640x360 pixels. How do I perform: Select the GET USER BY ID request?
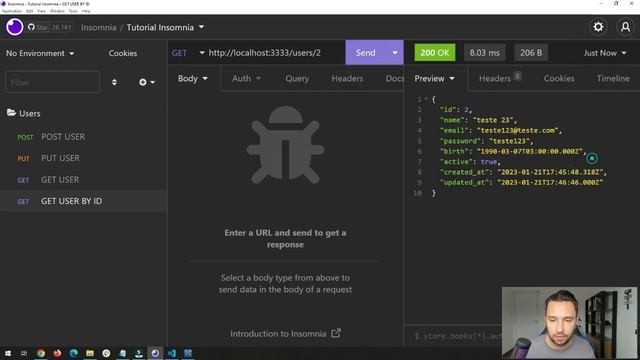(83, 201)
